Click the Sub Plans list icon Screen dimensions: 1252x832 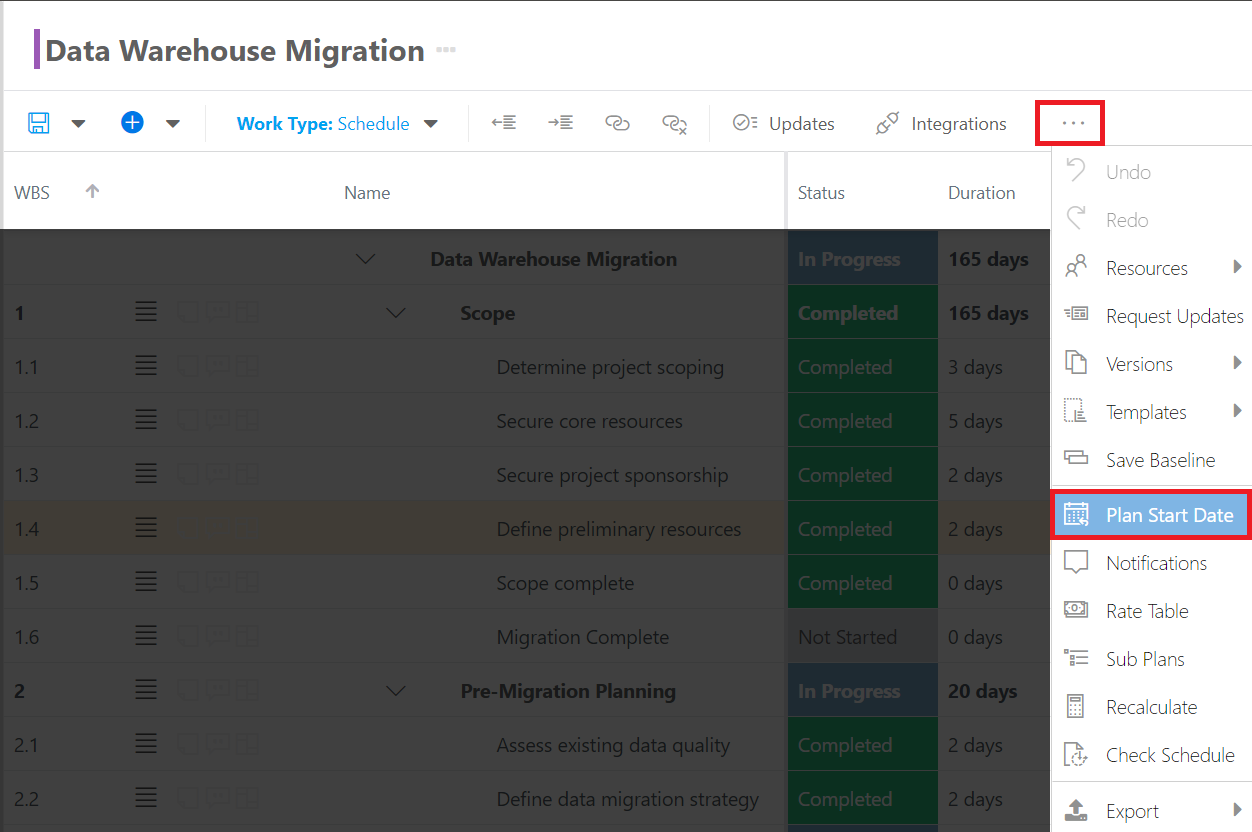pos(1076,658)
